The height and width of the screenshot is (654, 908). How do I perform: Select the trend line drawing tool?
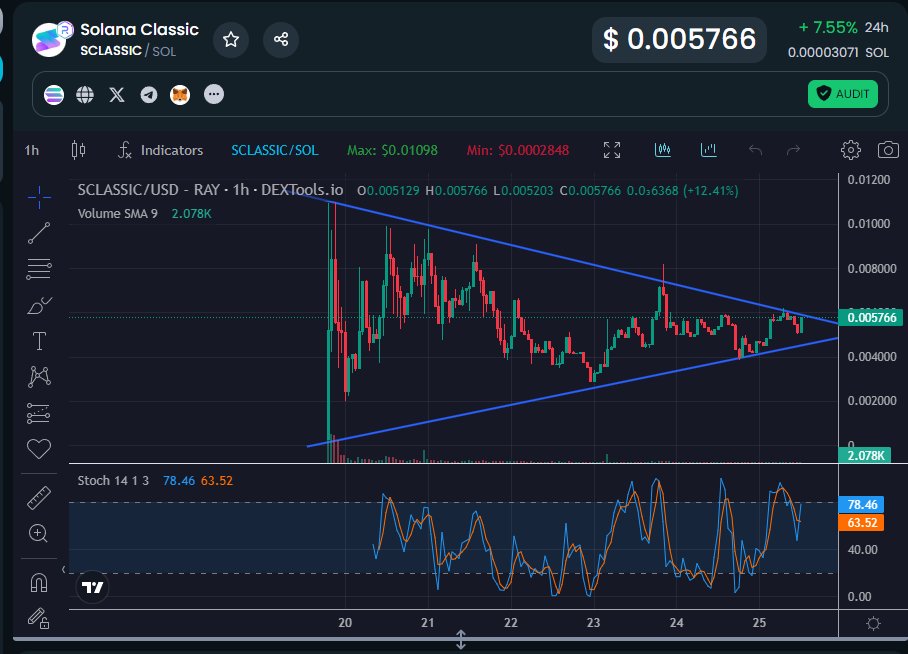[39, 233]
